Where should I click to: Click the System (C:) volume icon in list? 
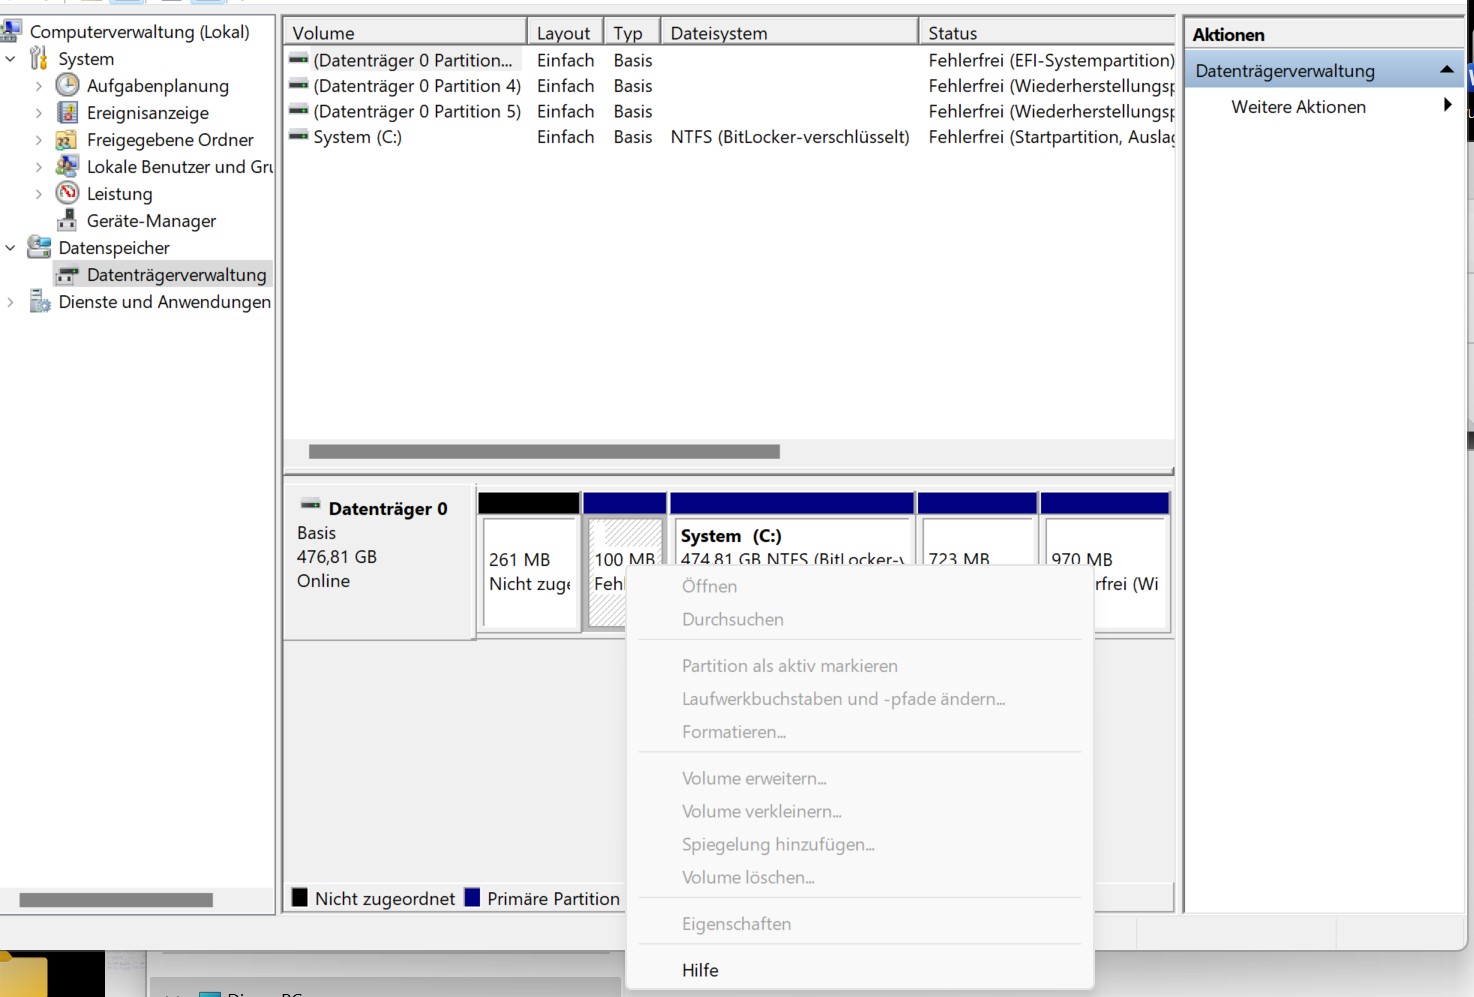point(298,136)
